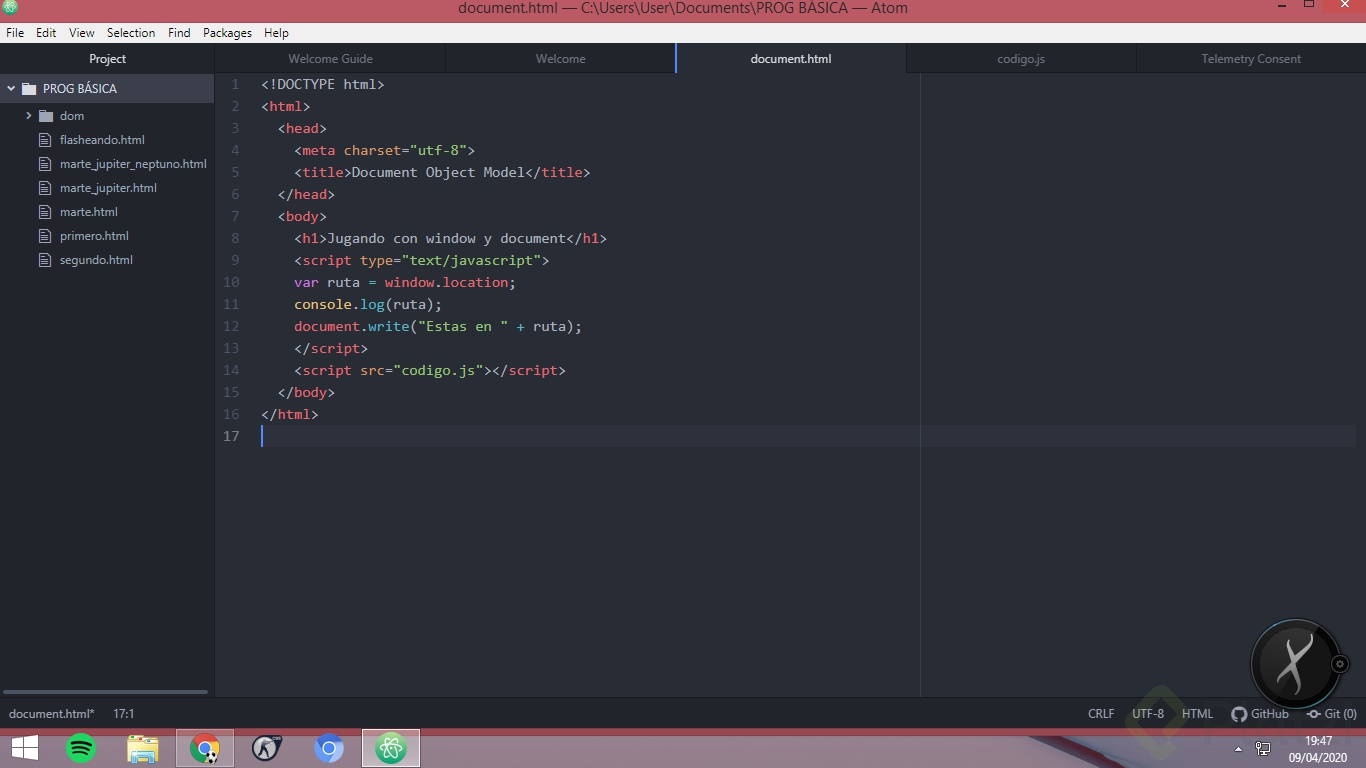Image resolution: width=1366 pixels, height=768 pixels.
Task: Click the Git commit icon in status bar
Action: (x=1314, y=714)
